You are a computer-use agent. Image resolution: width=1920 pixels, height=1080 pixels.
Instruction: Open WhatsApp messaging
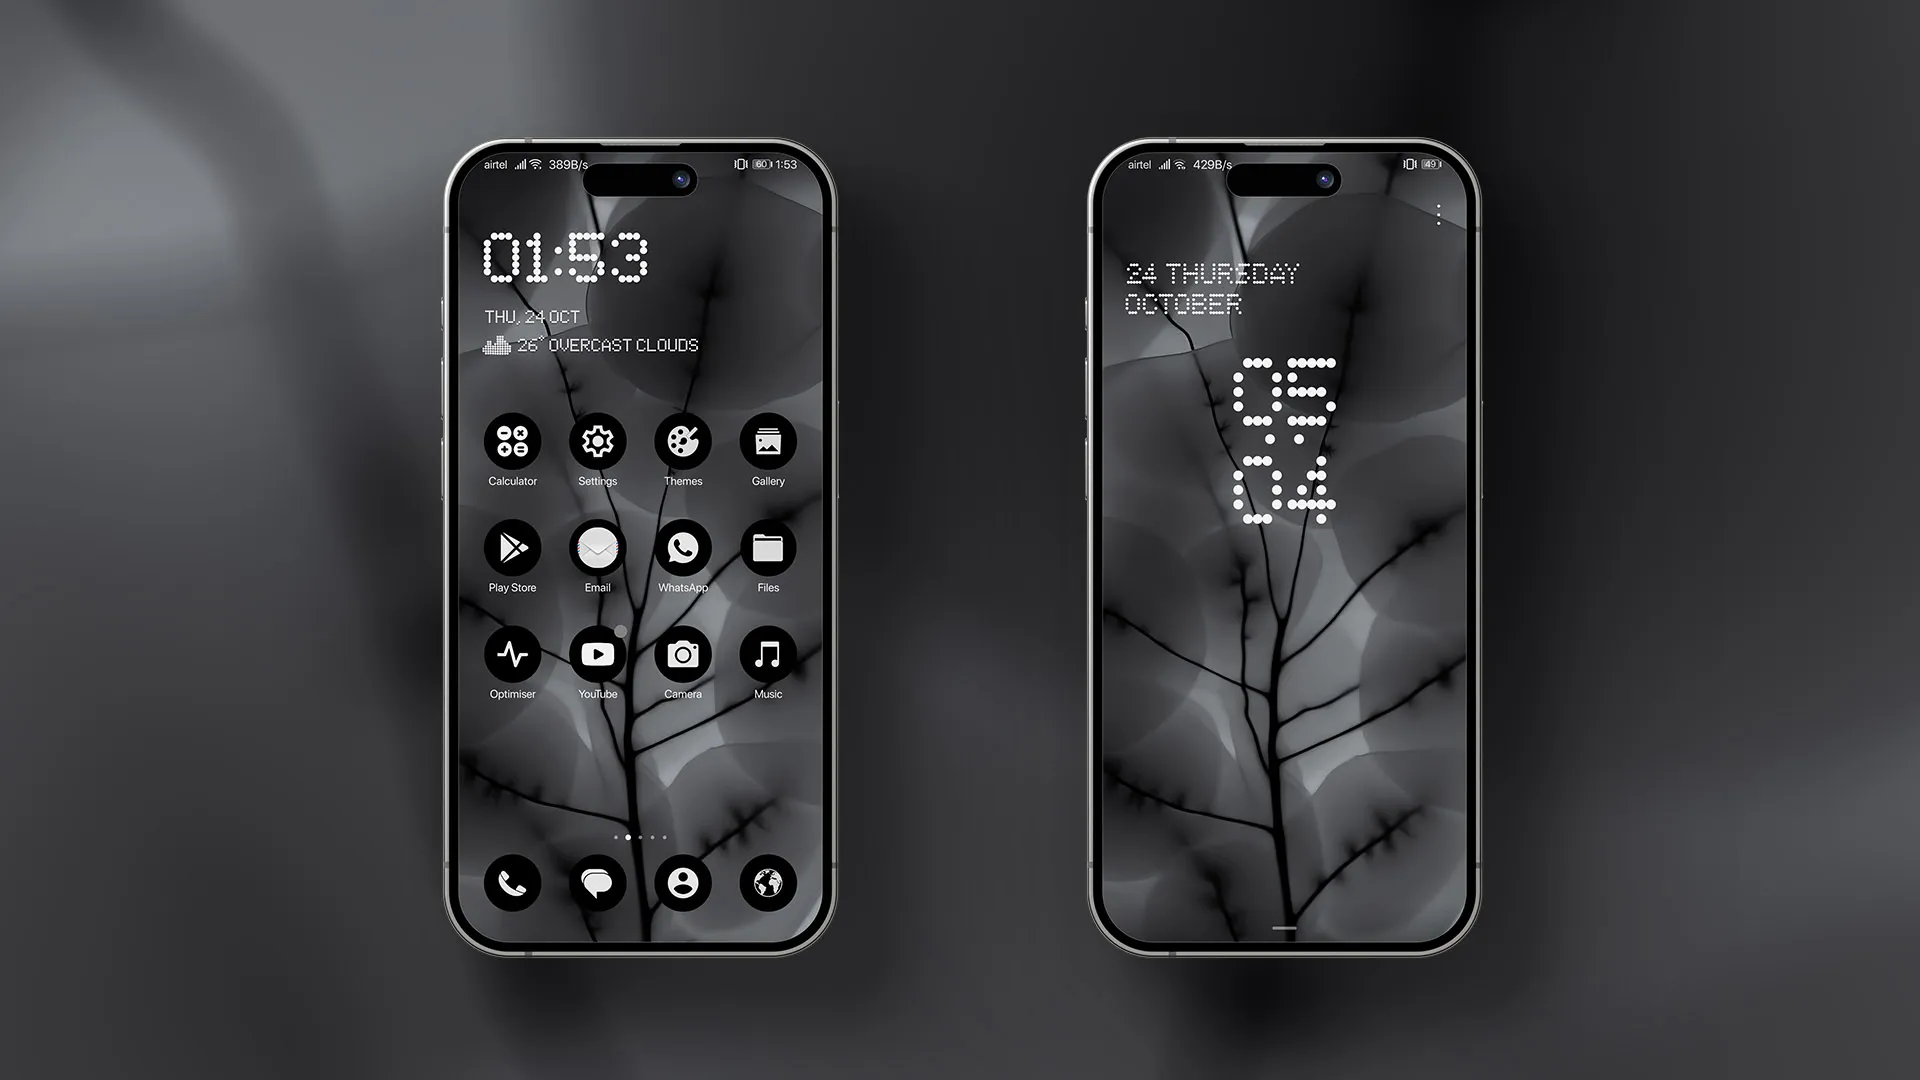(x=683, y=549)
